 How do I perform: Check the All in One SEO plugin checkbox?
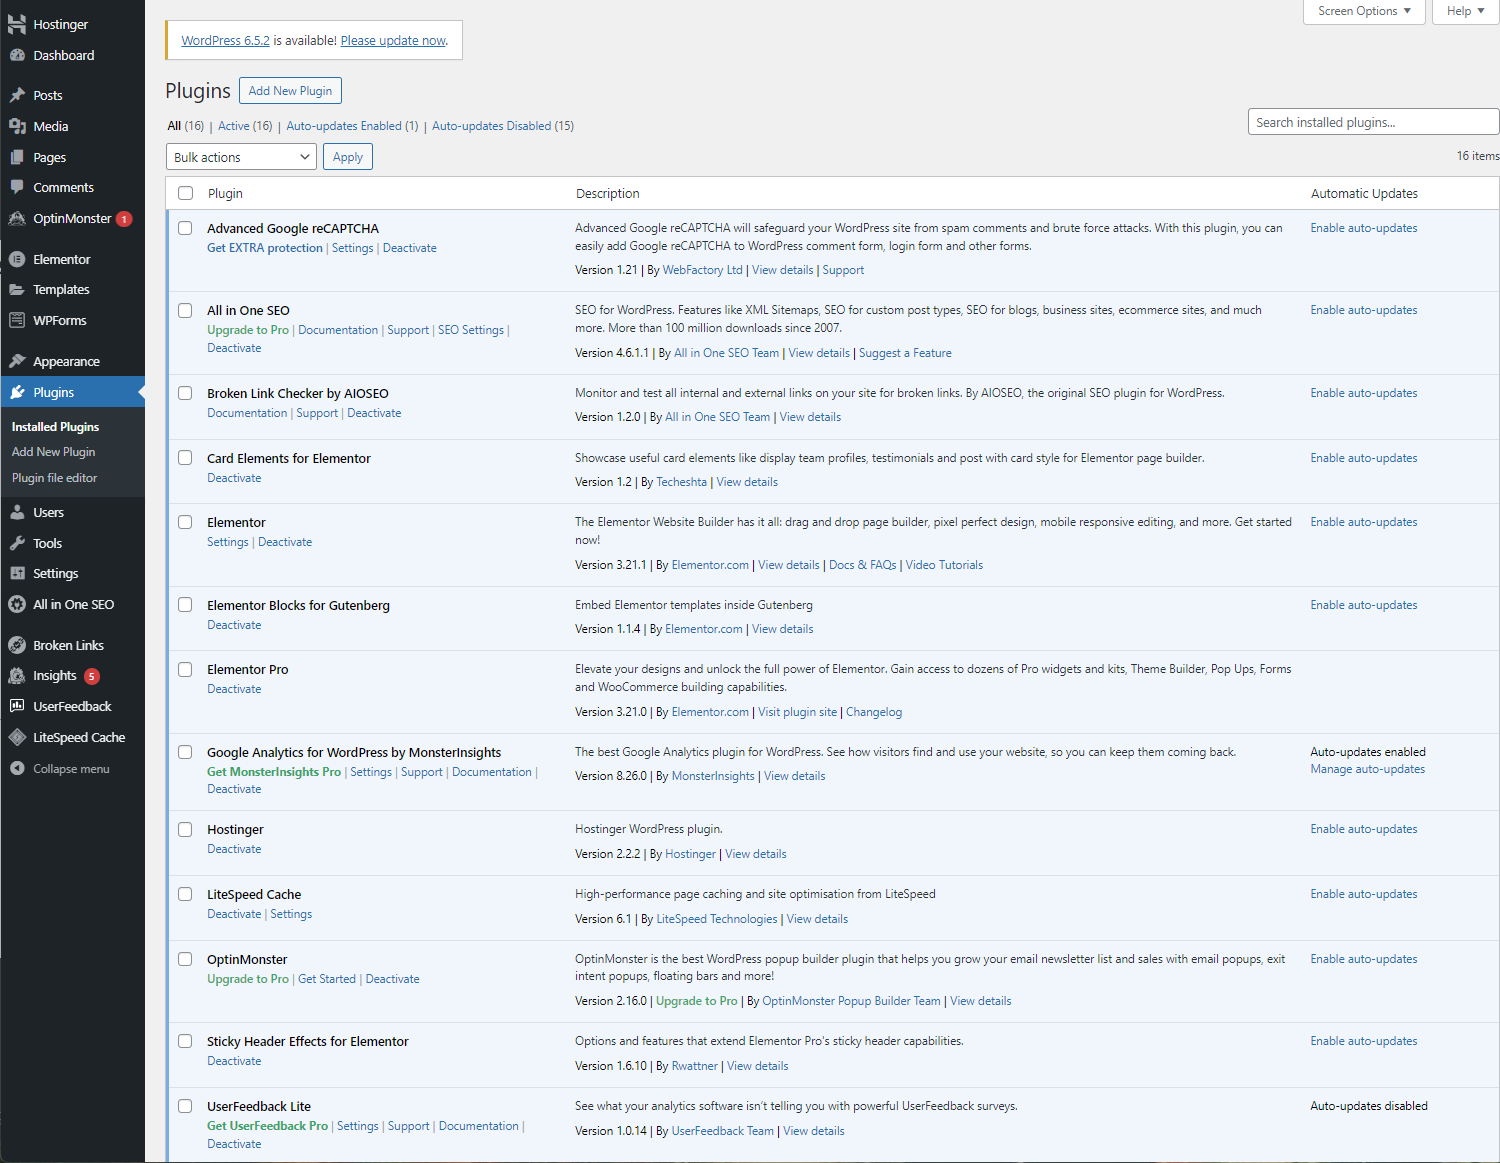pyautogui.click(x=185, y=310)
